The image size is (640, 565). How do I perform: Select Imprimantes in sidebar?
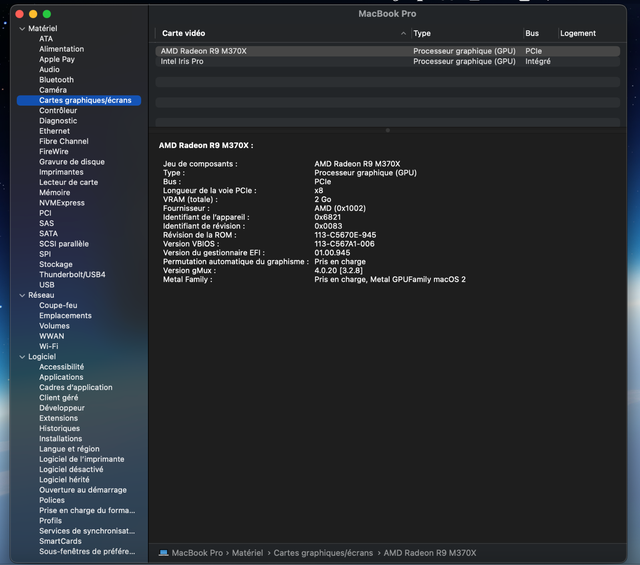tap(61, 172)
